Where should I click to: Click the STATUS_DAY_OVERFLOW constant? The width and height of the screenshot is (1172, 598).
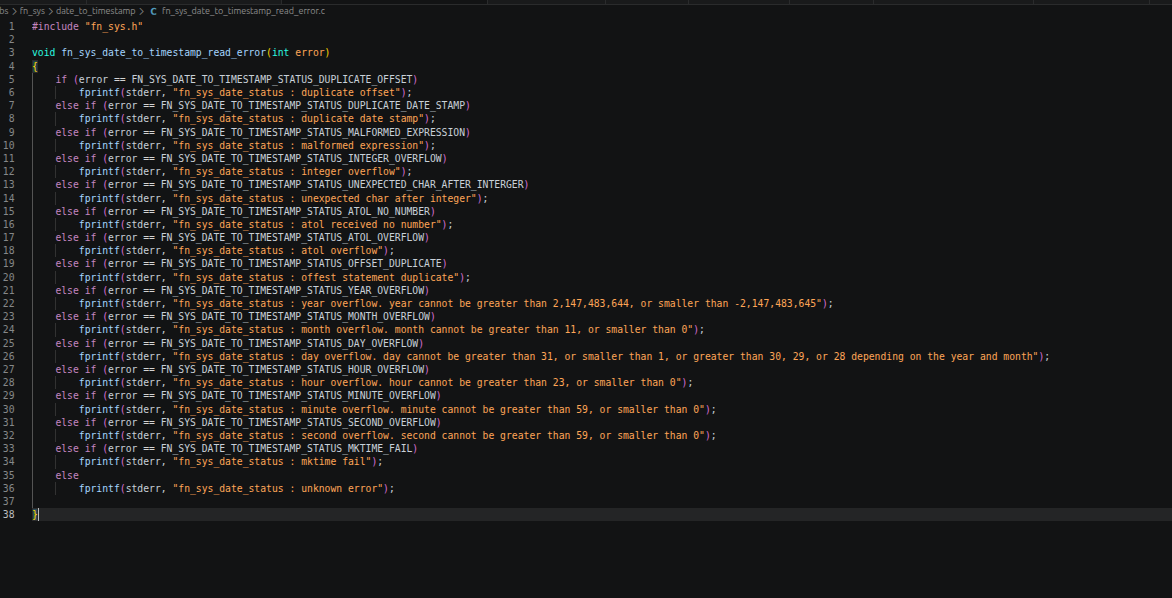[x=289, y=344]
